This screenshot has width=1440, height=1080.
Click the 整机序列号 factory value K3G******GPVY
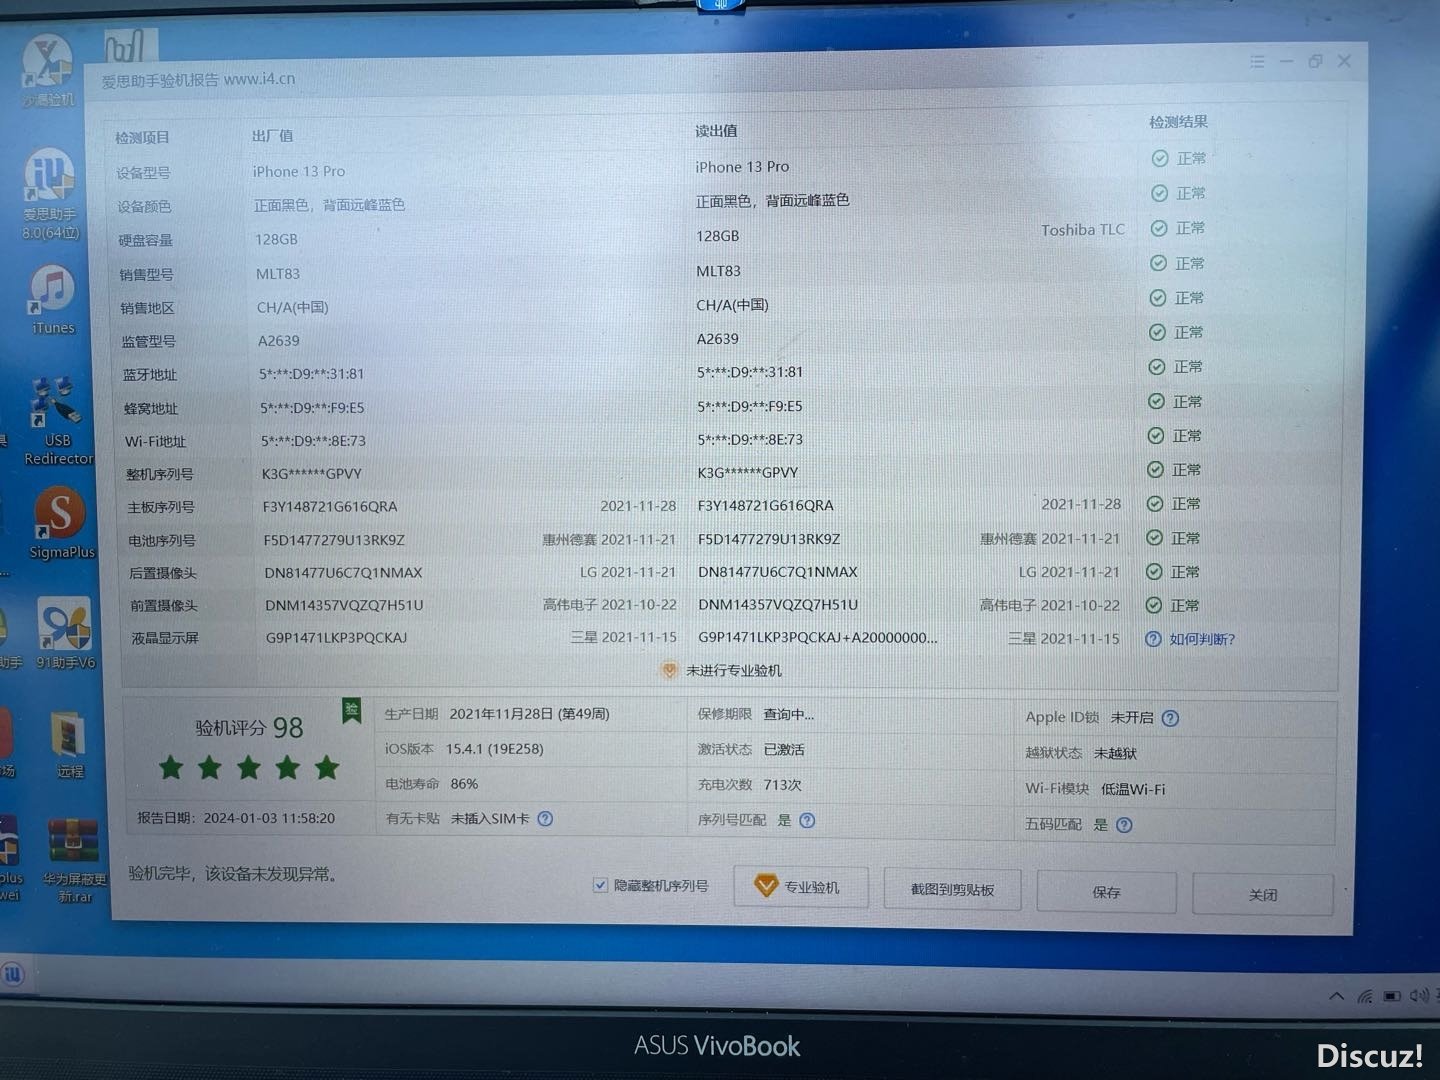click(311, 474)
